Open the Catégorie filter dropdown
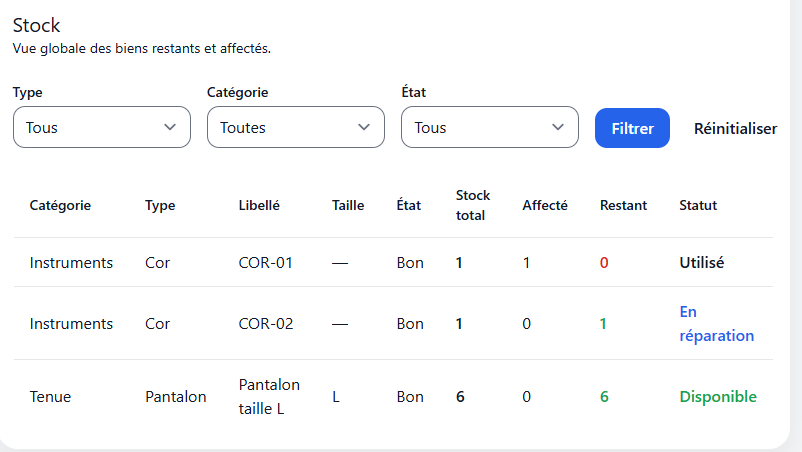The image size is (802, 452). click(x=296, y=127)
